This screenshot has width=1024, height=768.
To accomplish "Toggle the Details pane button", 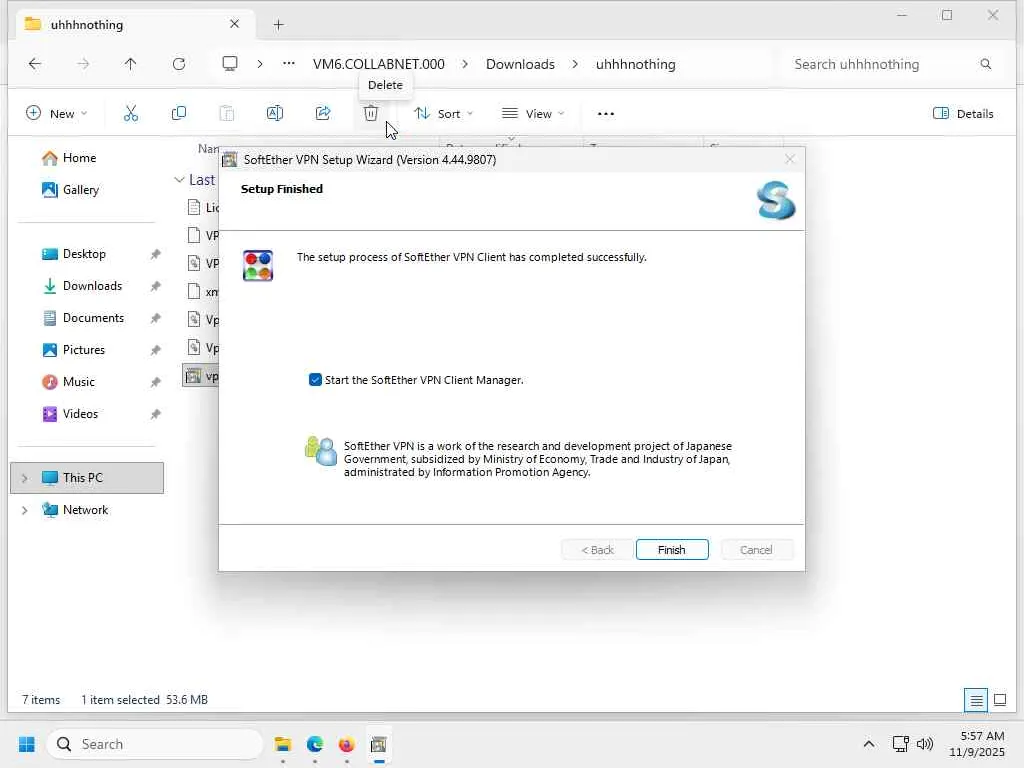I will coord(963,114).
